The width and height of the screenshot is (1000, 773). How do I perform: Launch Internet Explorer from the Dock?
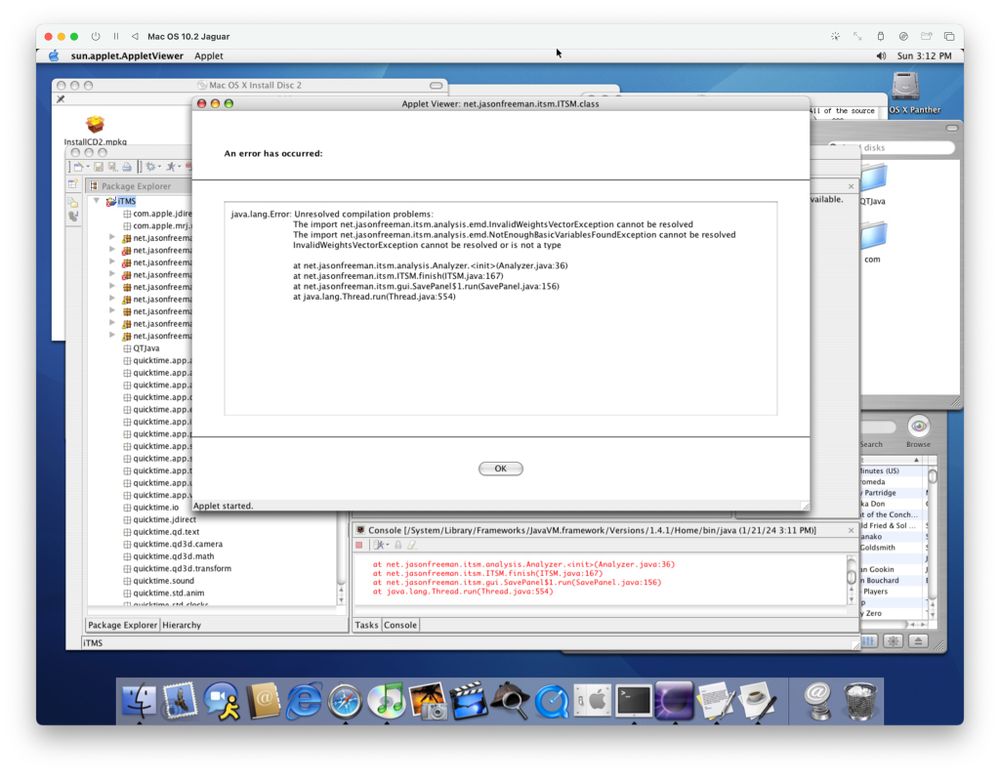304,700
